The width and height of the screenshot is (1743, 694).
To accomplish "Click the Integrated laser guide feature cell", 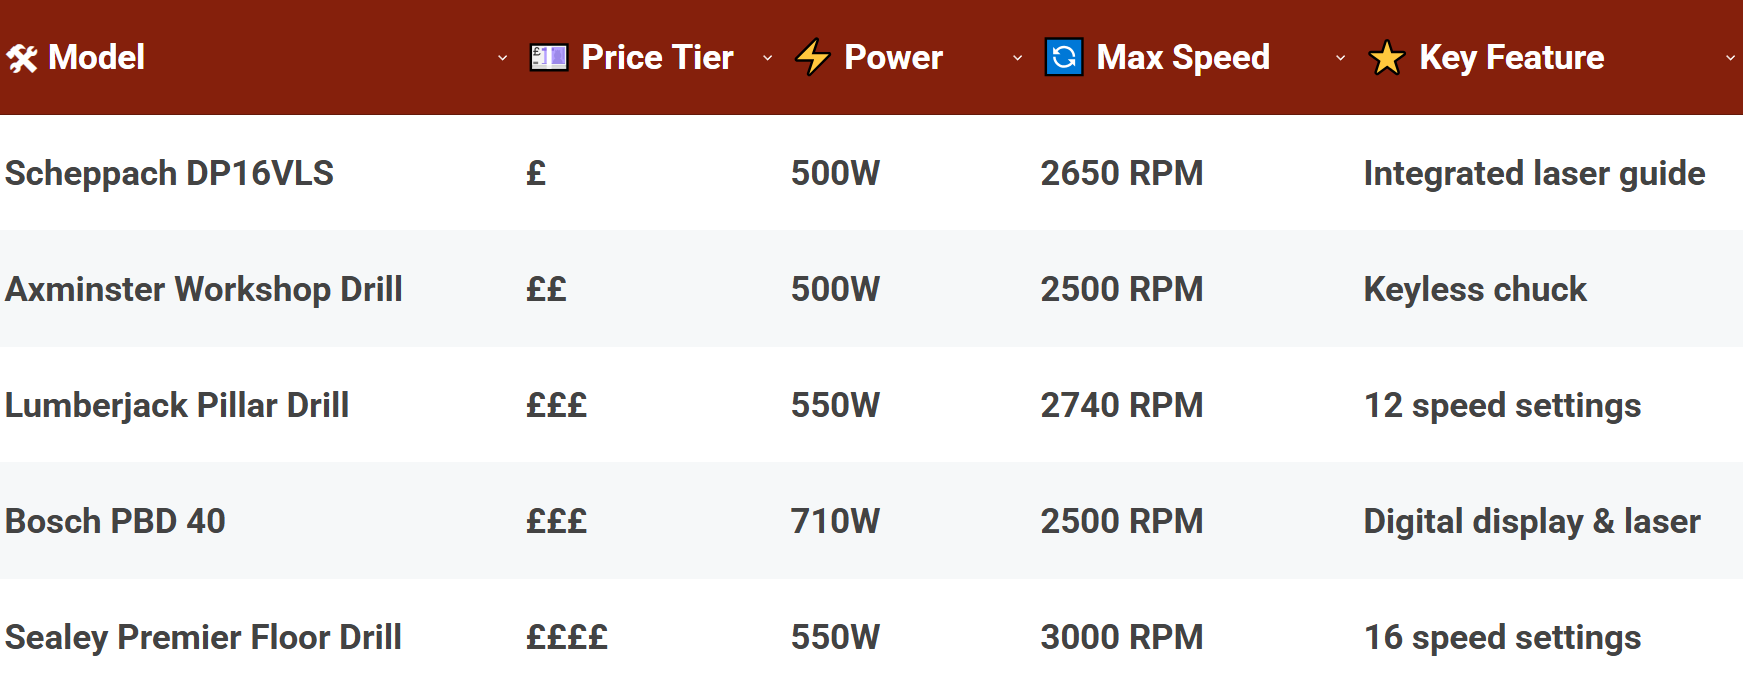I will (x=1534, y=174).
